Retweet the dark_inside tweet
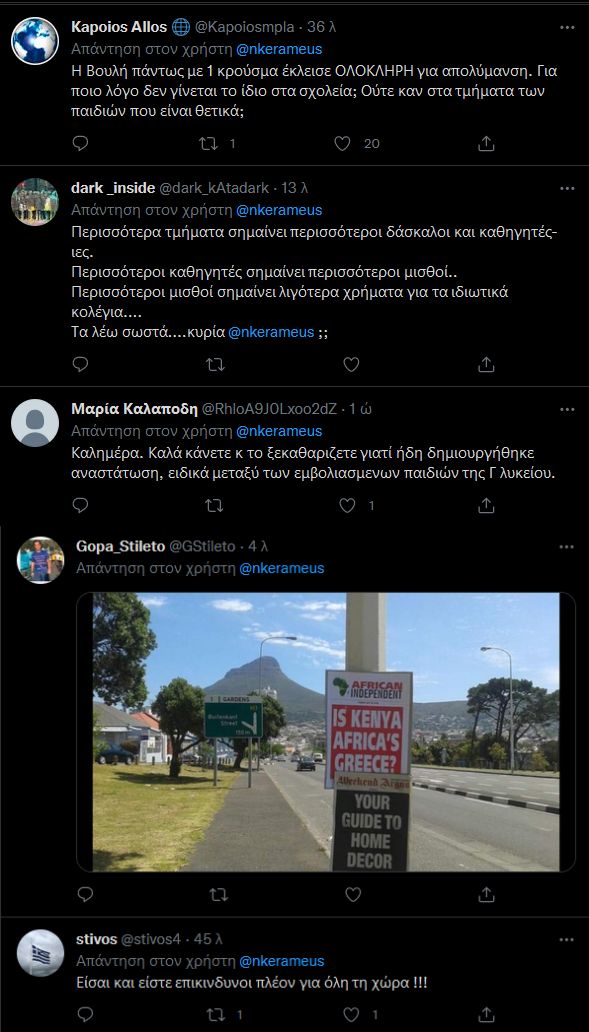The width and height of the screenshot is (589, 1032). (216, 364)
